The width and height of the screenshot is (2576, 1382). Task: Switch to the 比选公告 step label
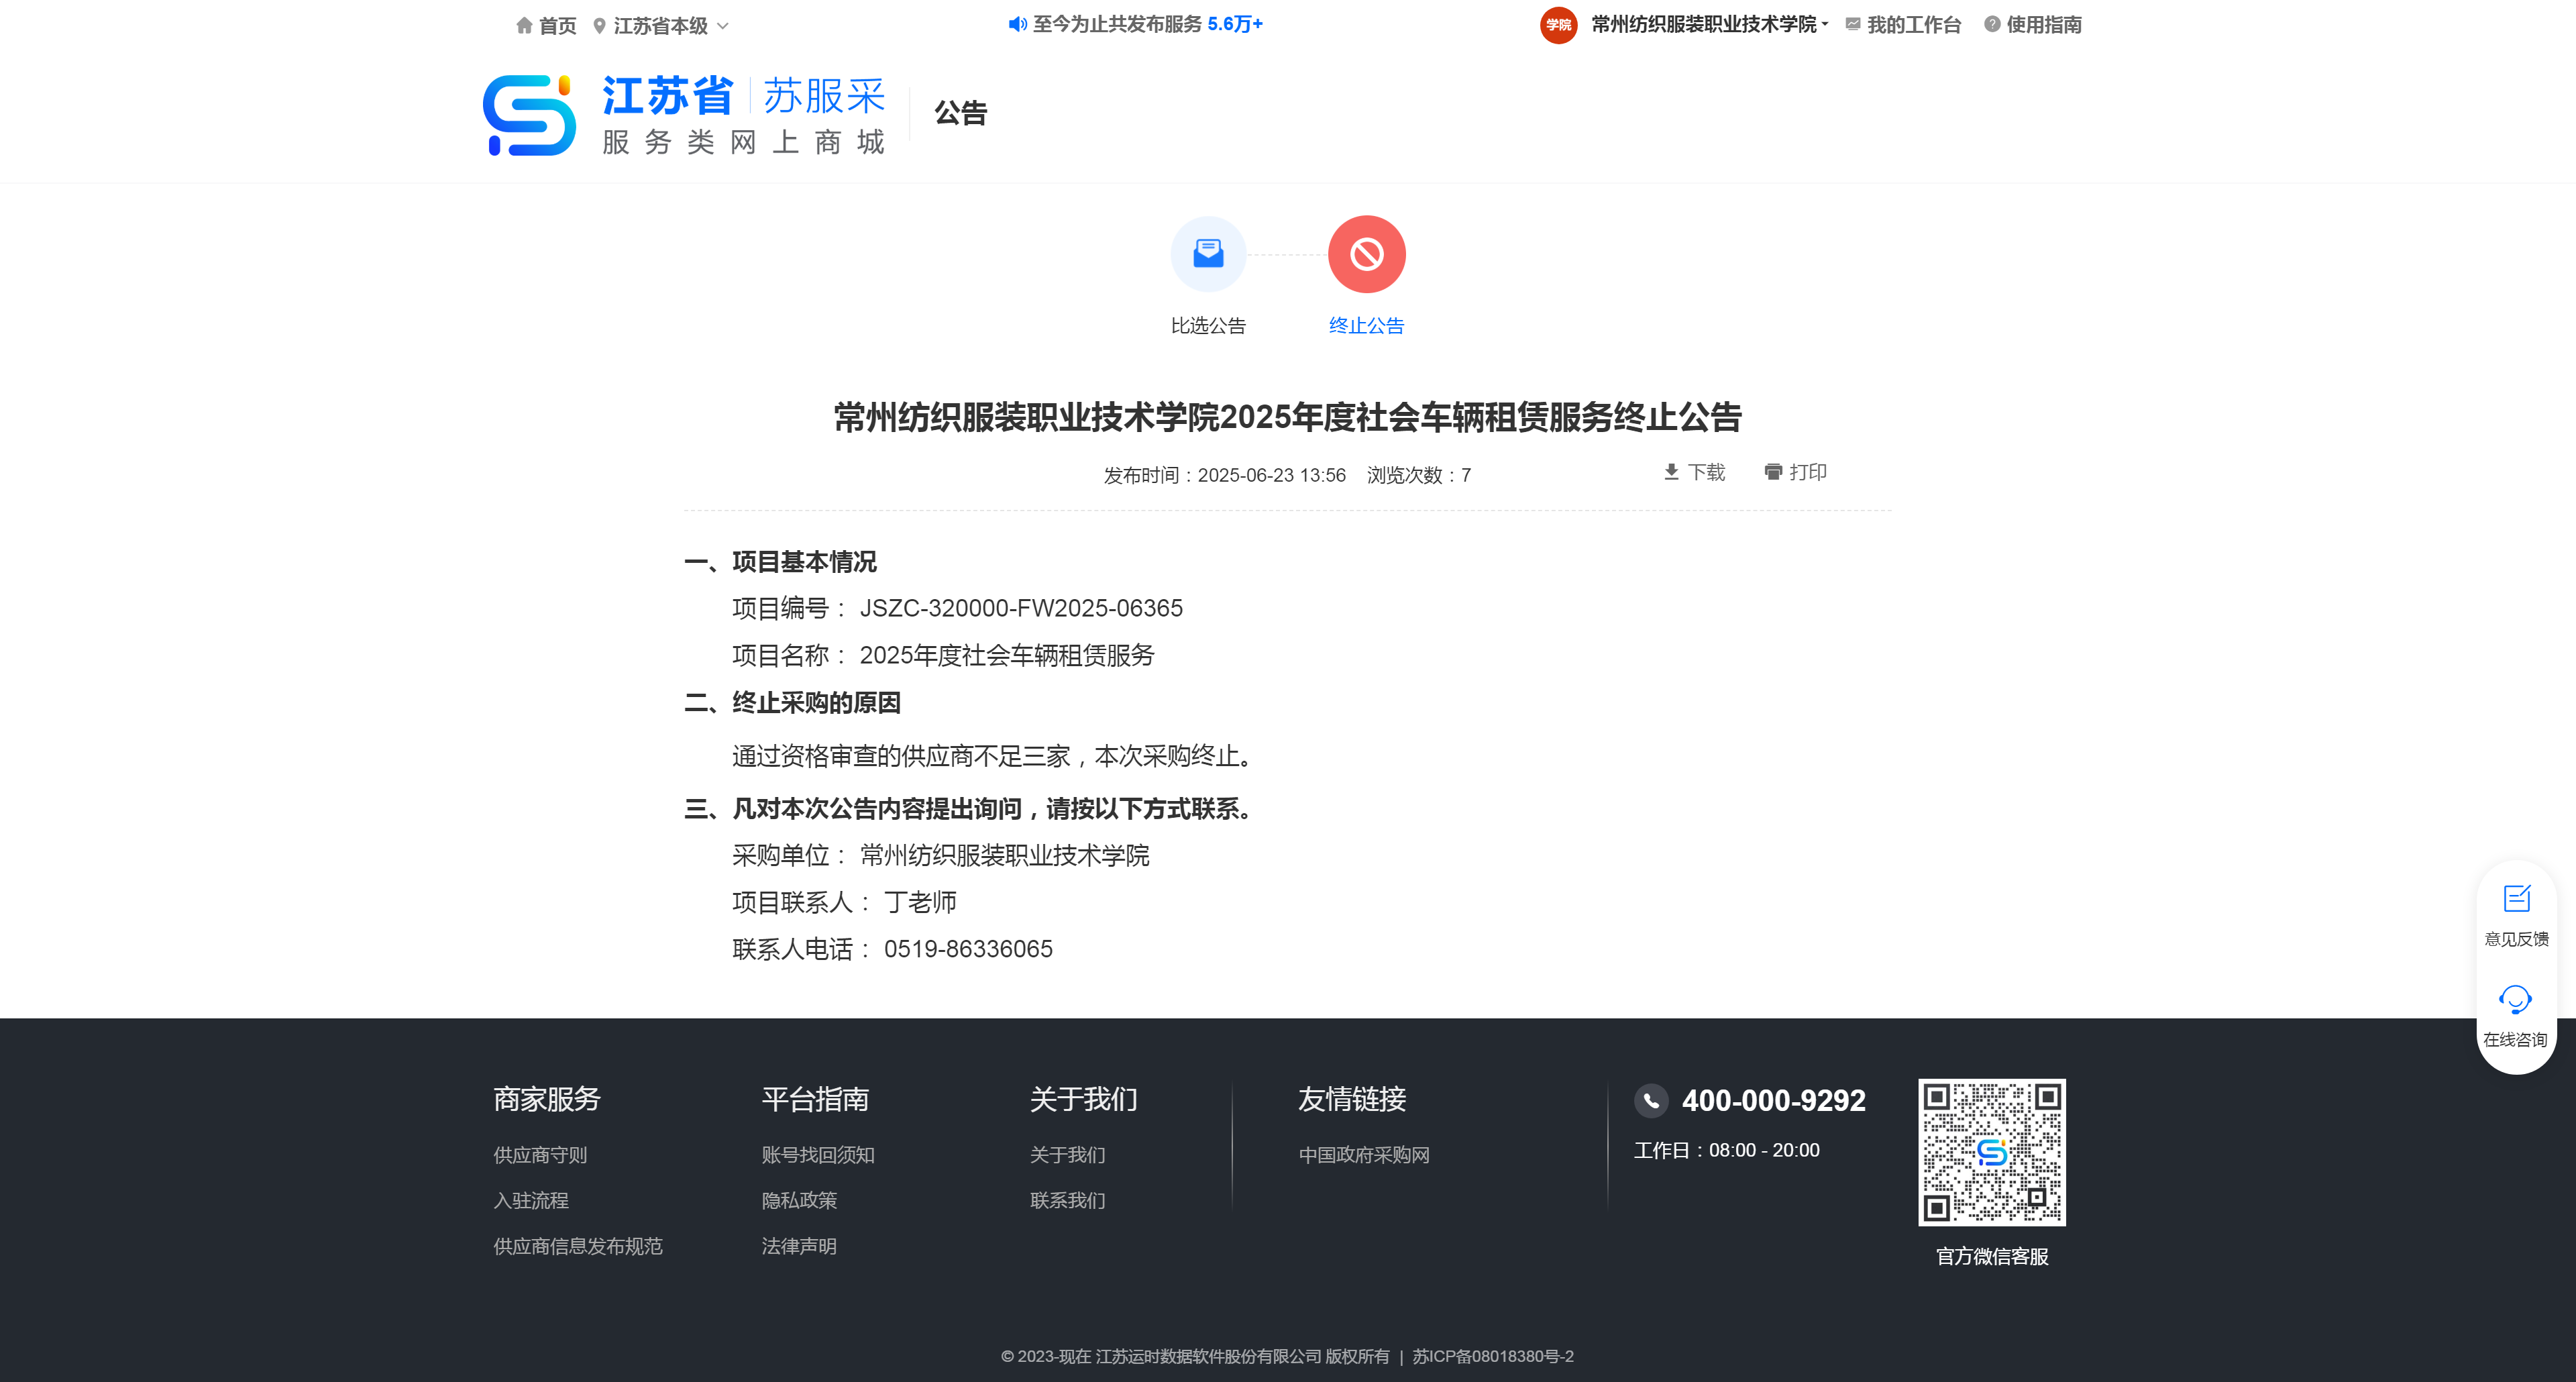point(1208,326)
